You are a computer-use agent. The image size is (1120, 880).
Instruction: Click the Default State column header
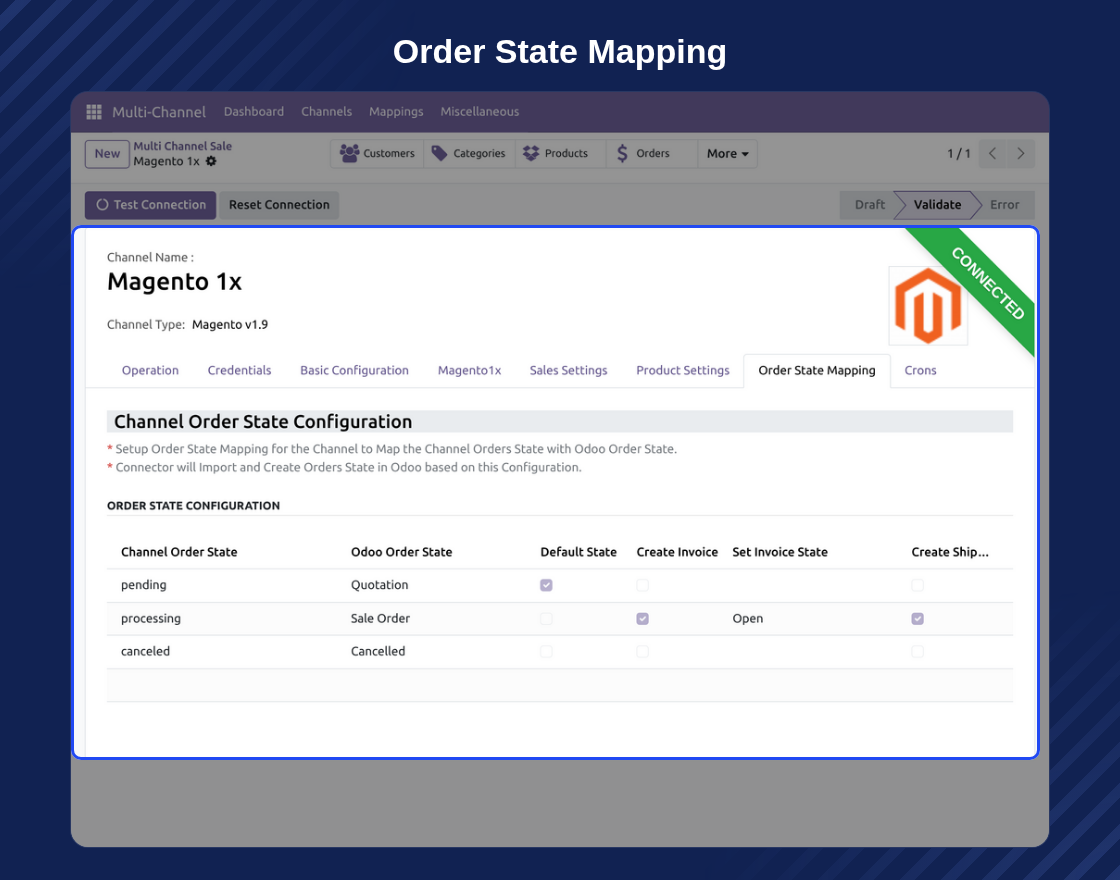(x=579, y=552)
